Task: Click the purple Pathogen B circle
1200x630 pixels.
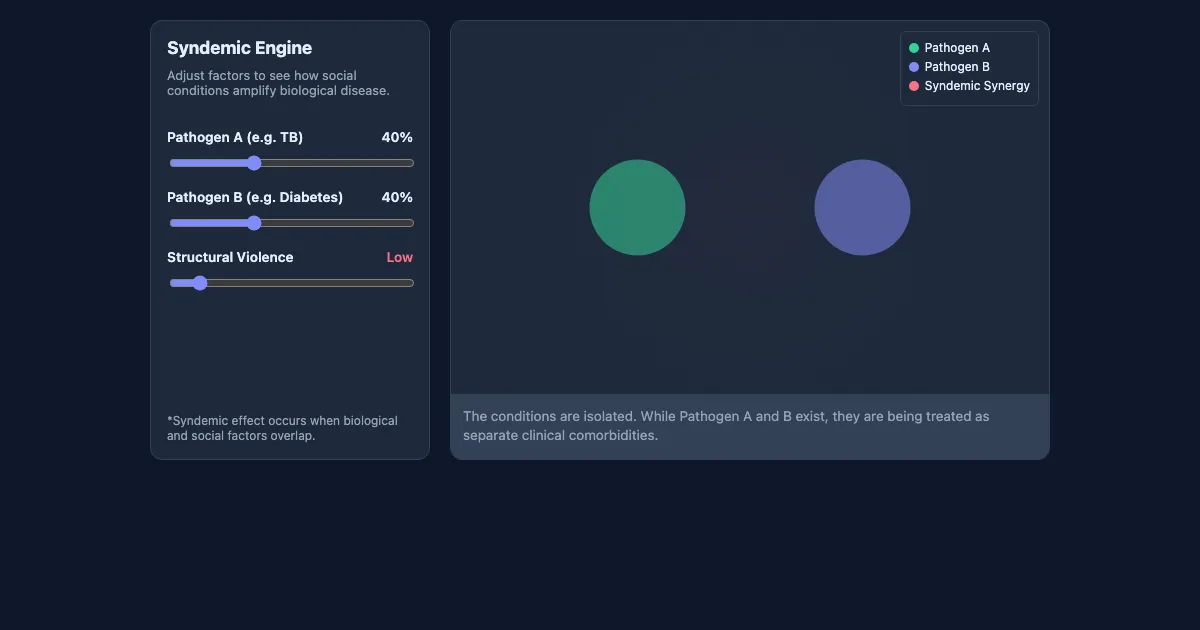Action: pos(862,207)
